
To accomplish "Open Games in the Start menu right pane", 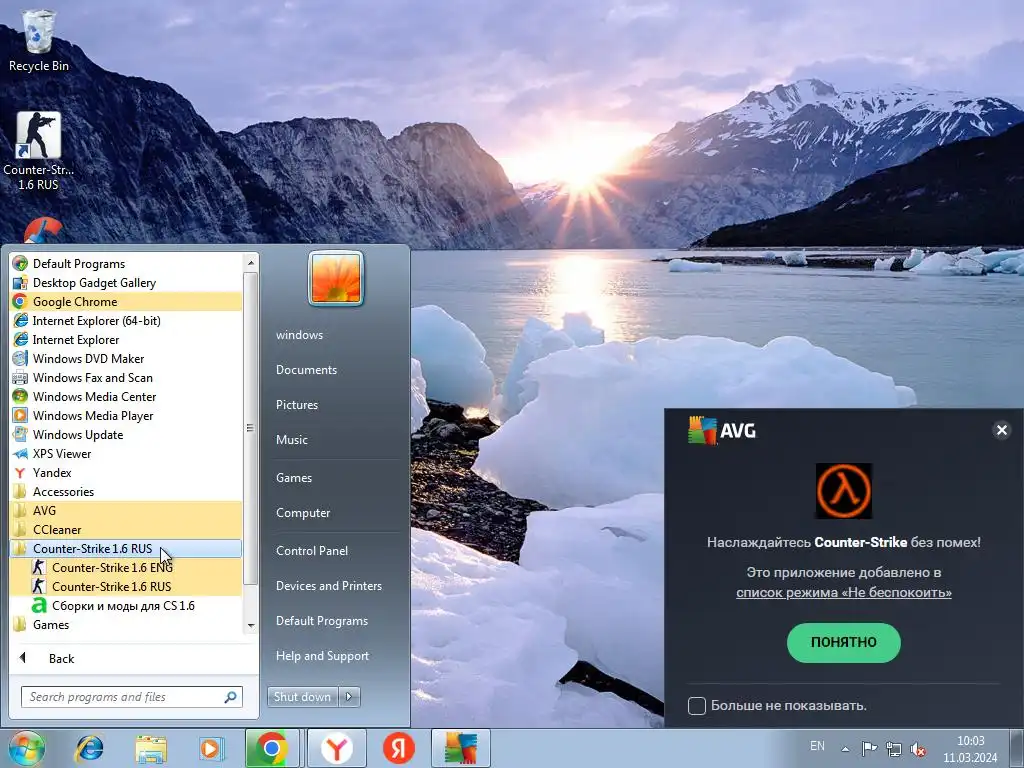I will click(293, 477).
